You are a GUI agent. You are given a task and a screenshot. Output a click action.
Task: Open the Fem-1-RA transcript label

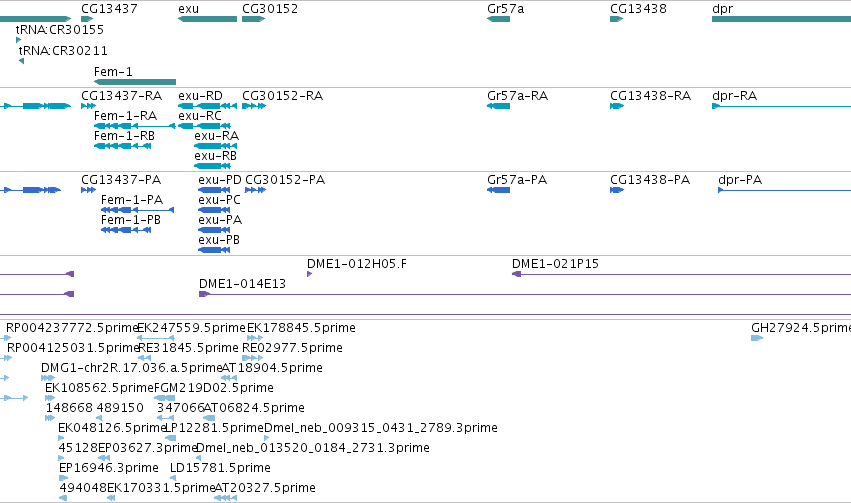click(125, 116)
